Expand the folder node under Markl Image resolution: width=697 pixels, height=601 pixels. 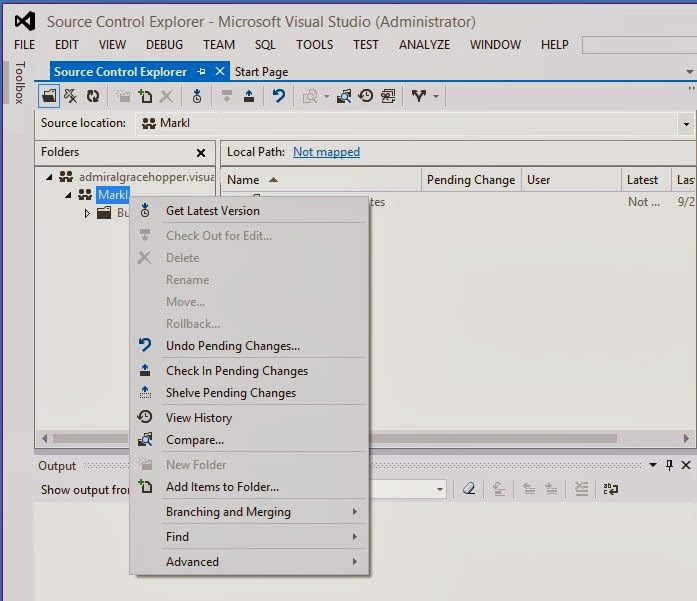[x=87, y=213]
